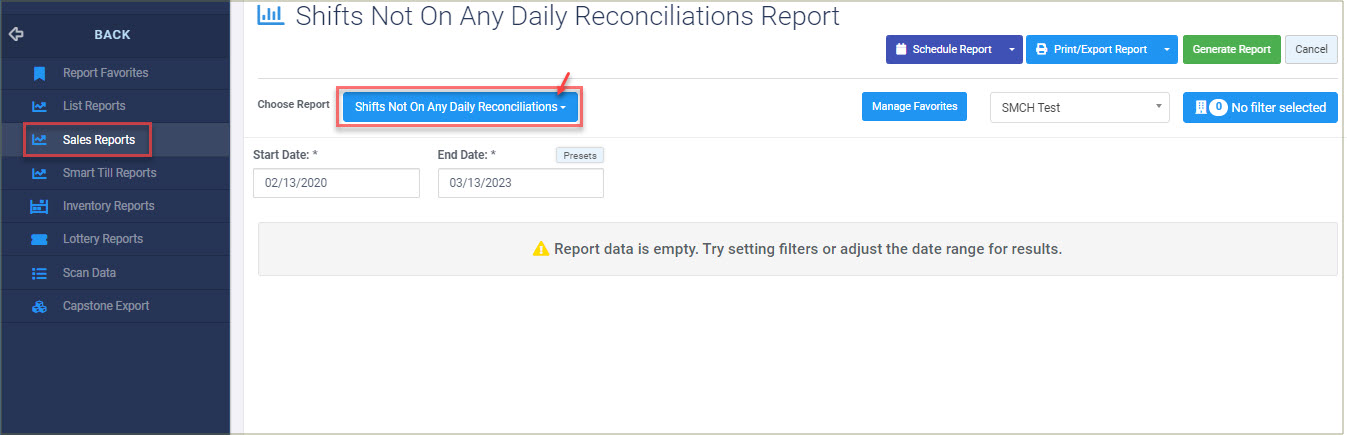
Task: Click the No filter selected button
Action: pos(1260,107)
